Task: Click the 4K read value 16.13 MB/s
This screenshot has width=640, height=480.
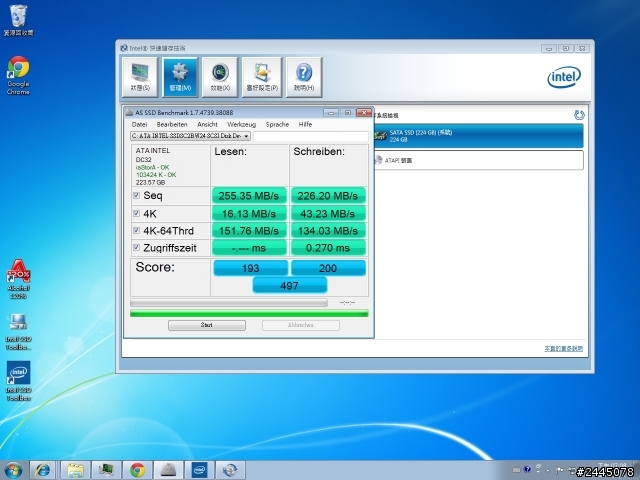Action: (x=249, y=213)
